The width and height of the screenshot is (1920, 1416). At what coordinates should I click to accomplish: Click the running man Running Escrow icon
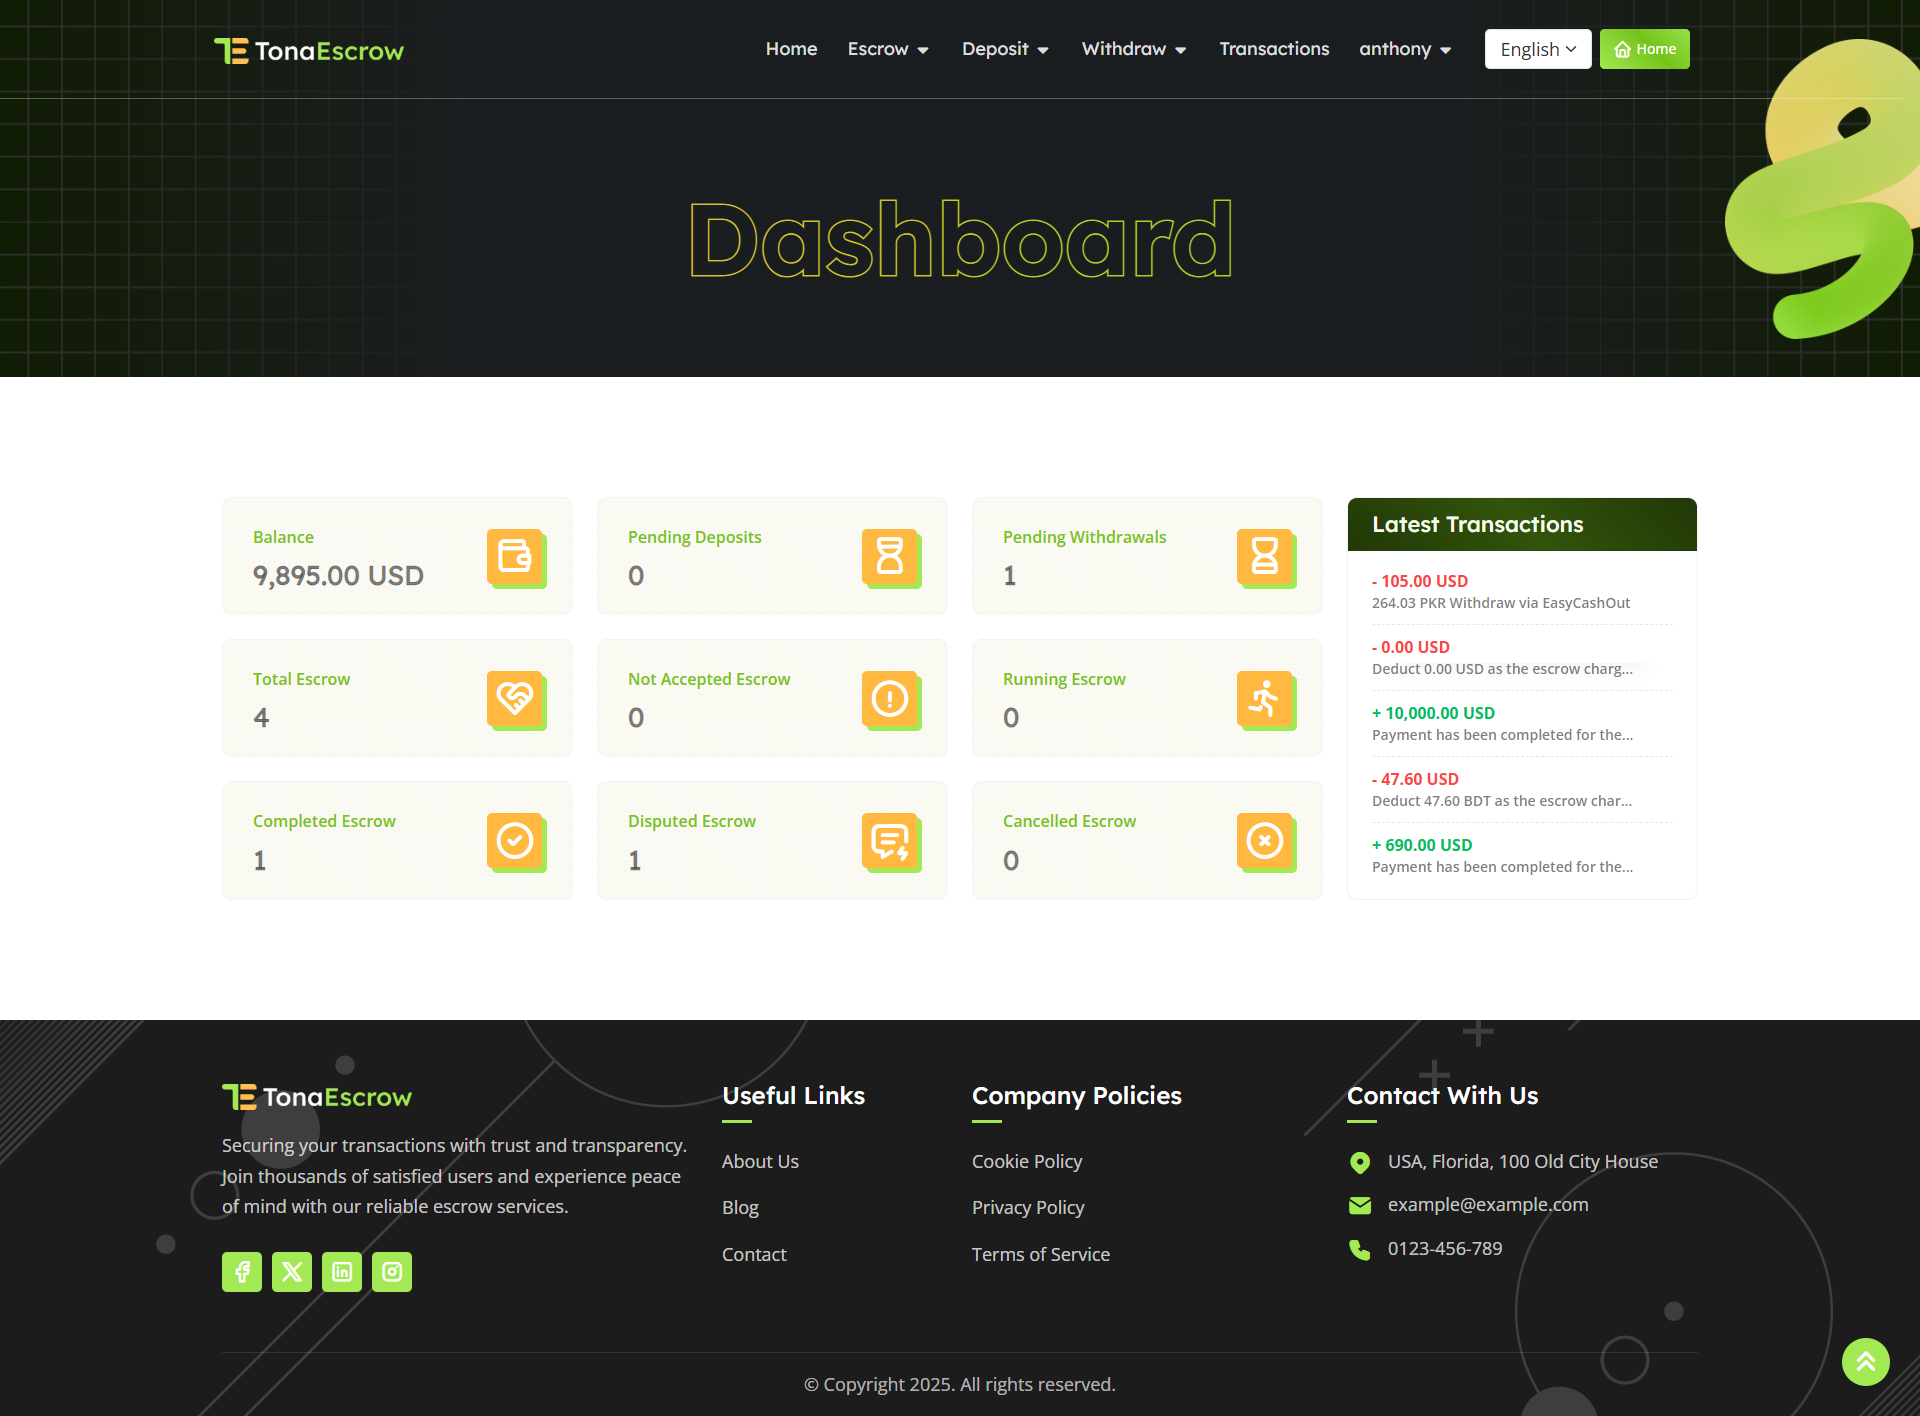(x=1265, y=698)
